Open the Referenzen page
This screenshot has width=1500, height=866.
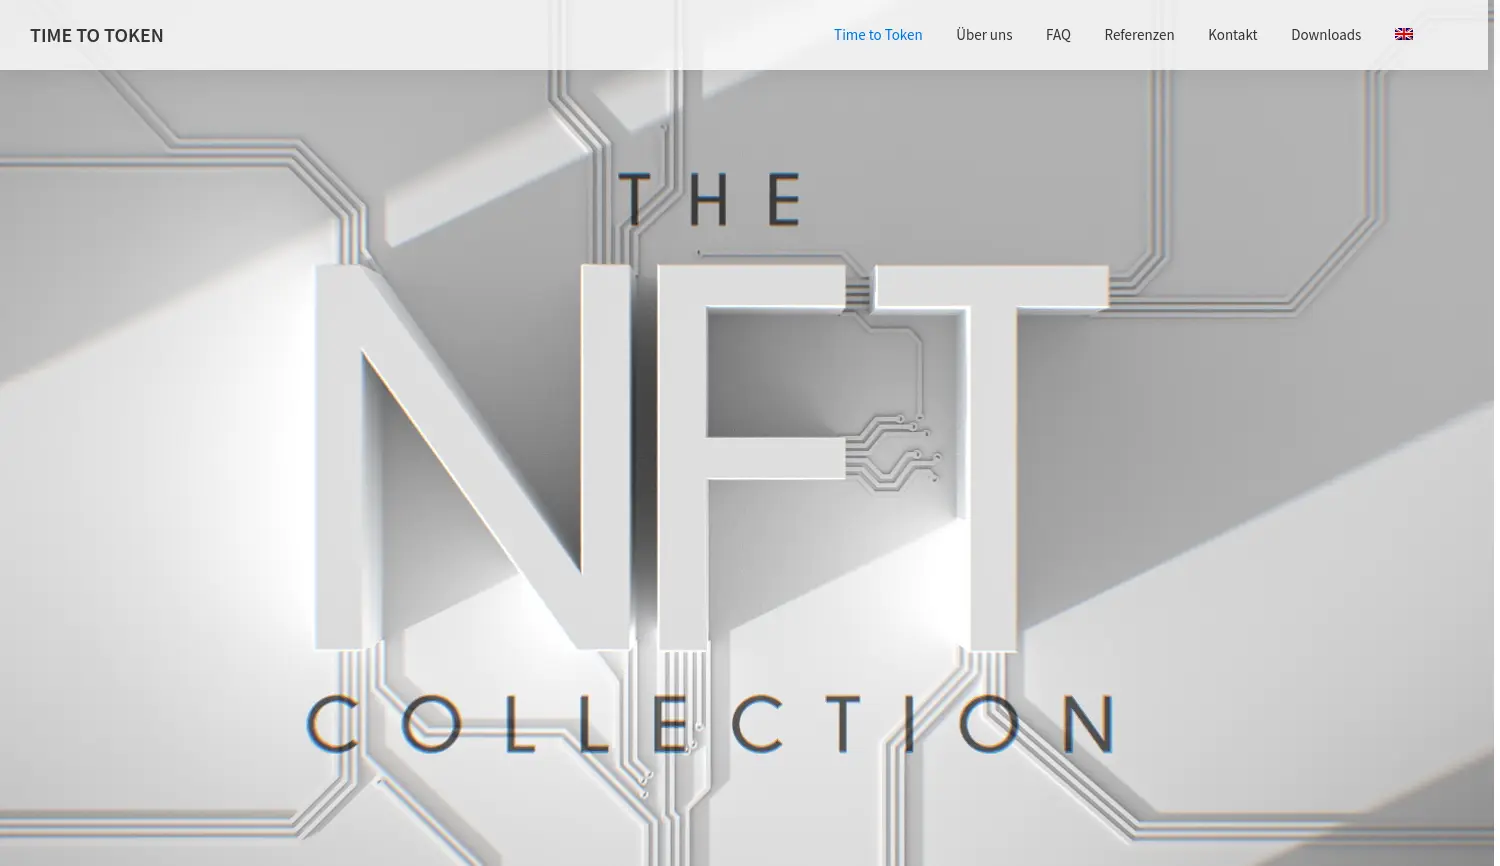pos(1139,34)
